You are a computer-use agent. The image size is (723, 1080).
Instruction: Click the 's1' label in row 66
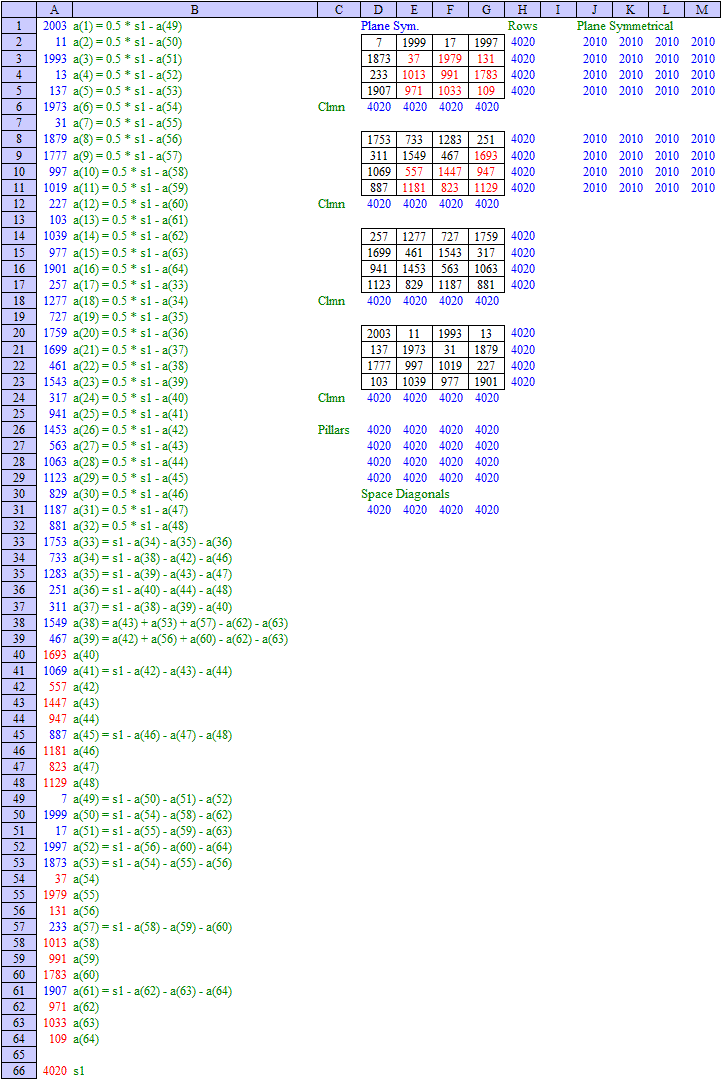tap(79, 1071)
